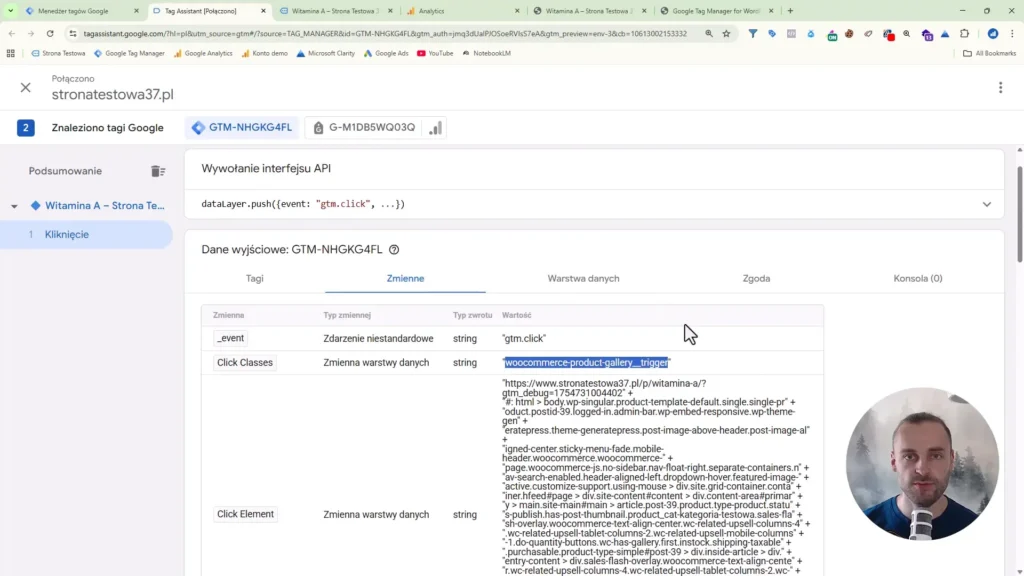Switch to the Zmienne tab
This screenshot has width=1024, height=576.
point(405,278)
